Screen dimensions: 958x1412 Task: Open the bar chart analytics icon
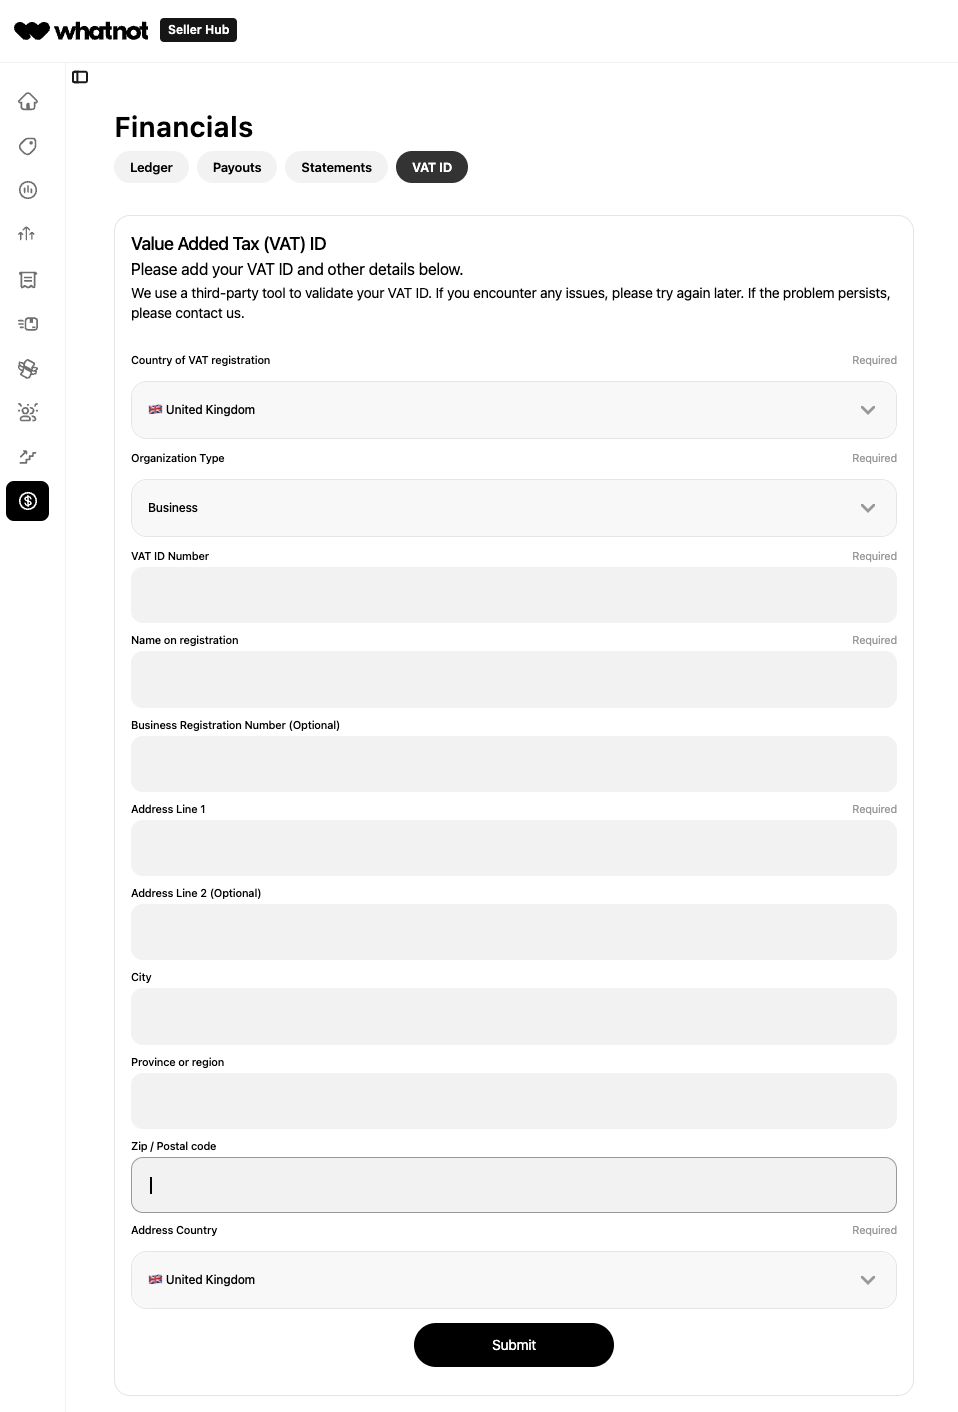[28, 190]
